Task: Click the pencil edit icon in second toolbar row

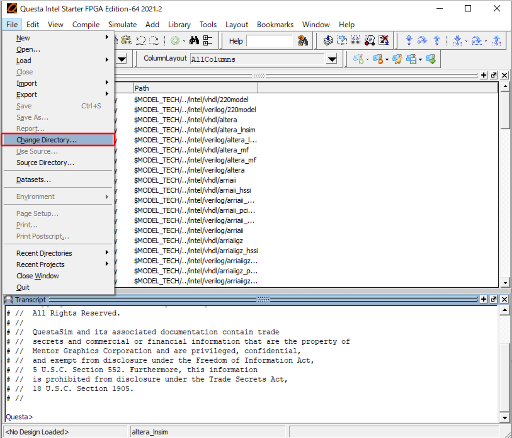Action: [x=397, y=59]
